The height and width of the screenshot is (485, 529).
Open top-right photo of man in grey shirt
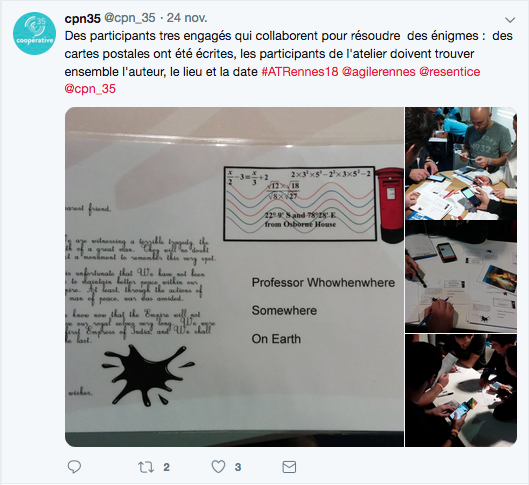tap(461, 164)
